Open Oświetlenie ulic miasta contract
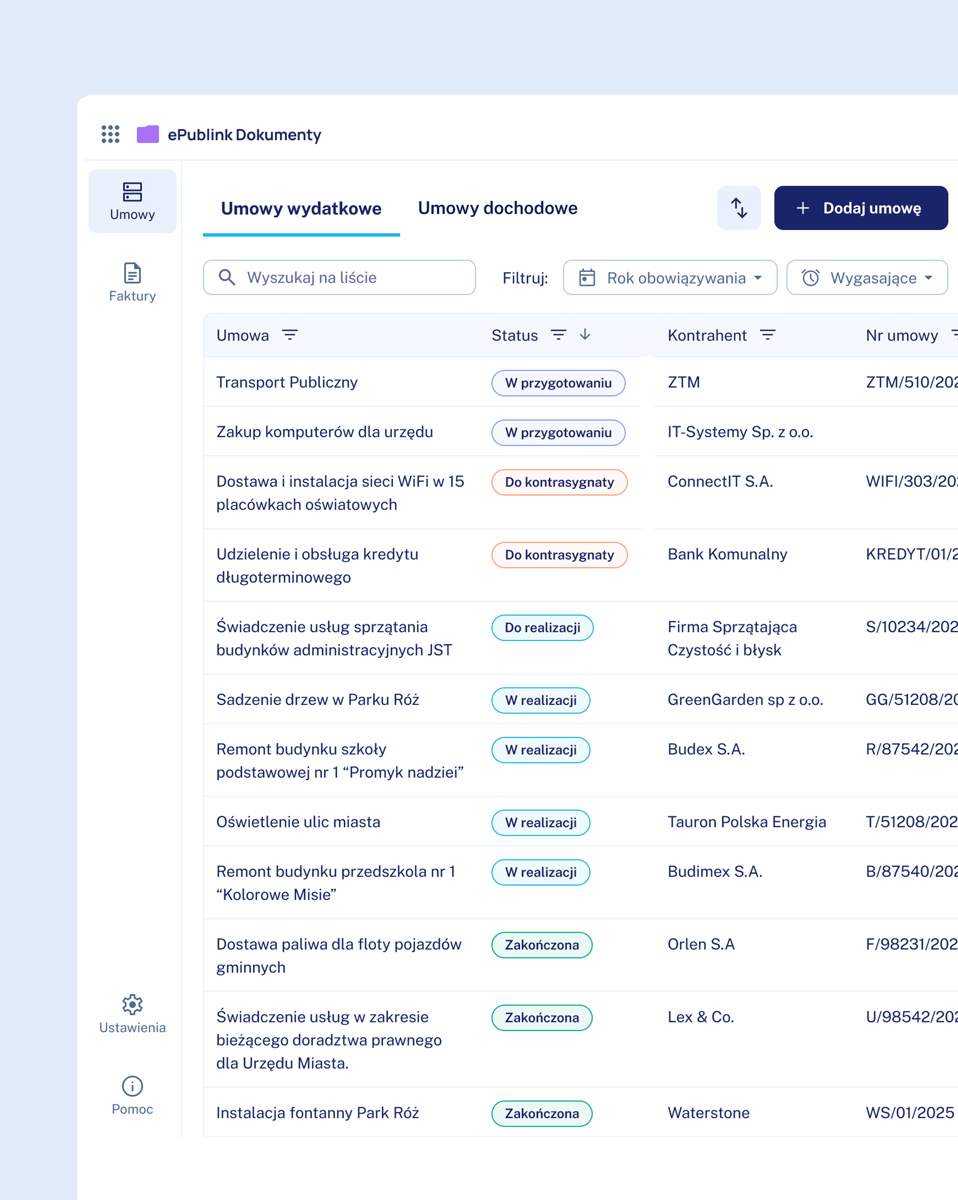This screenshot has width=958, height=1200. click(298, 822)
